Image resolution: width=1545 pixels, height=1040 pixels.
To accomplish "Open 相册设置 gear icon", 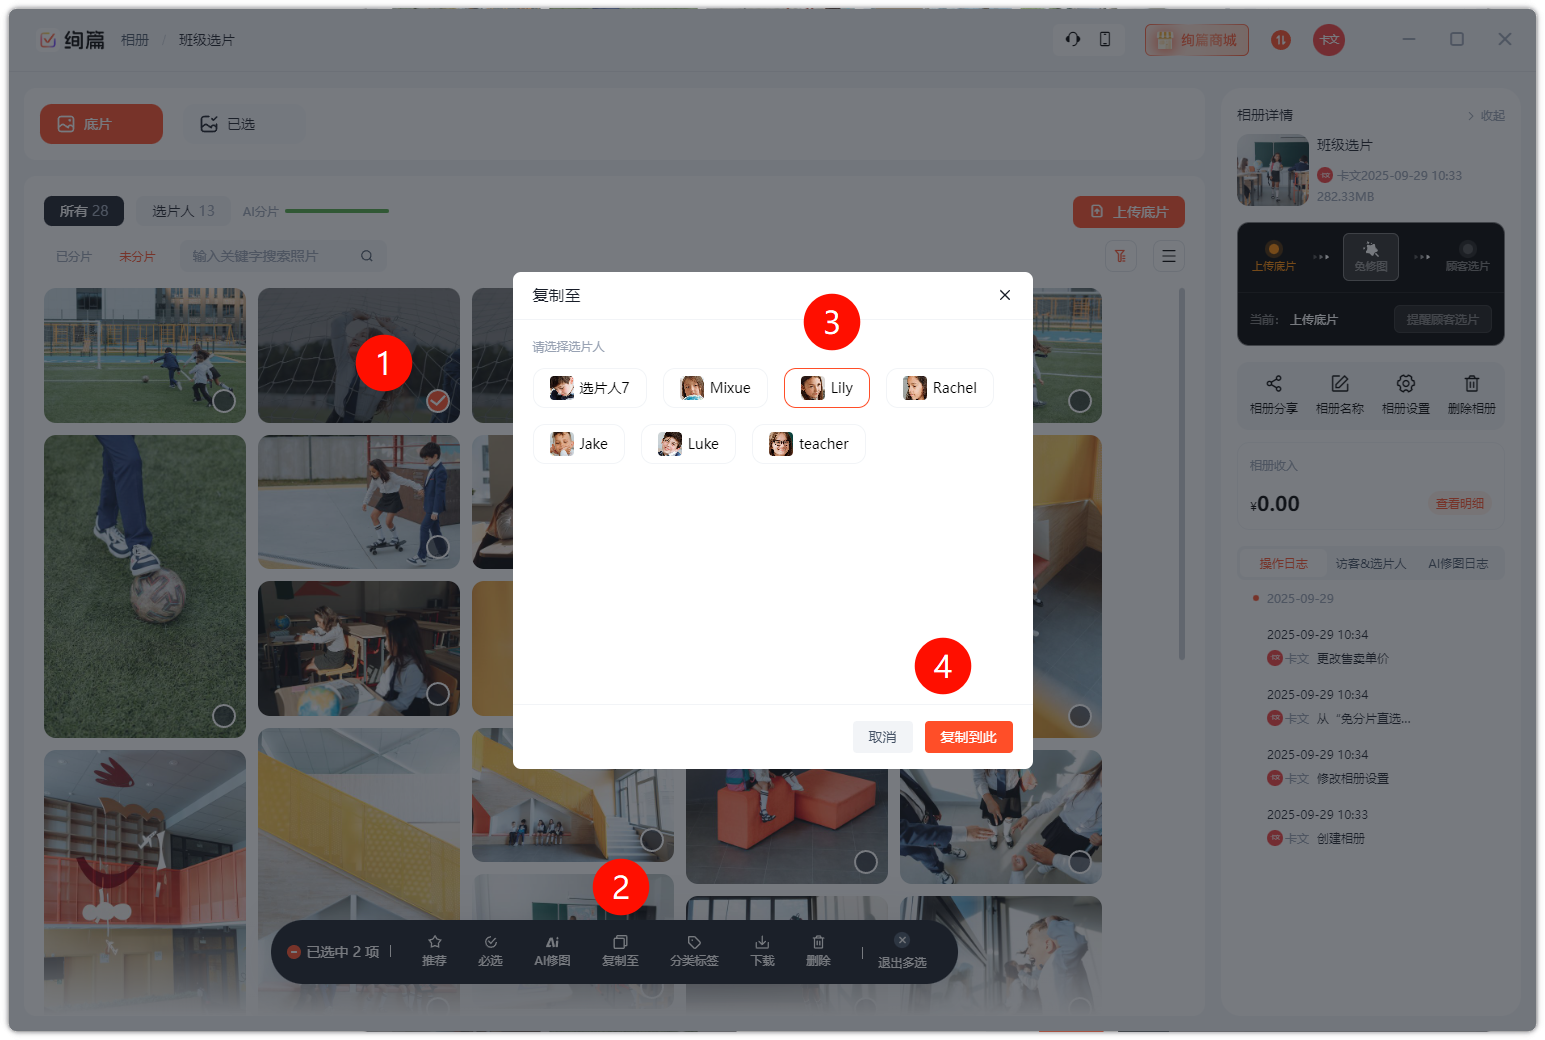I will coord(1405,384).
